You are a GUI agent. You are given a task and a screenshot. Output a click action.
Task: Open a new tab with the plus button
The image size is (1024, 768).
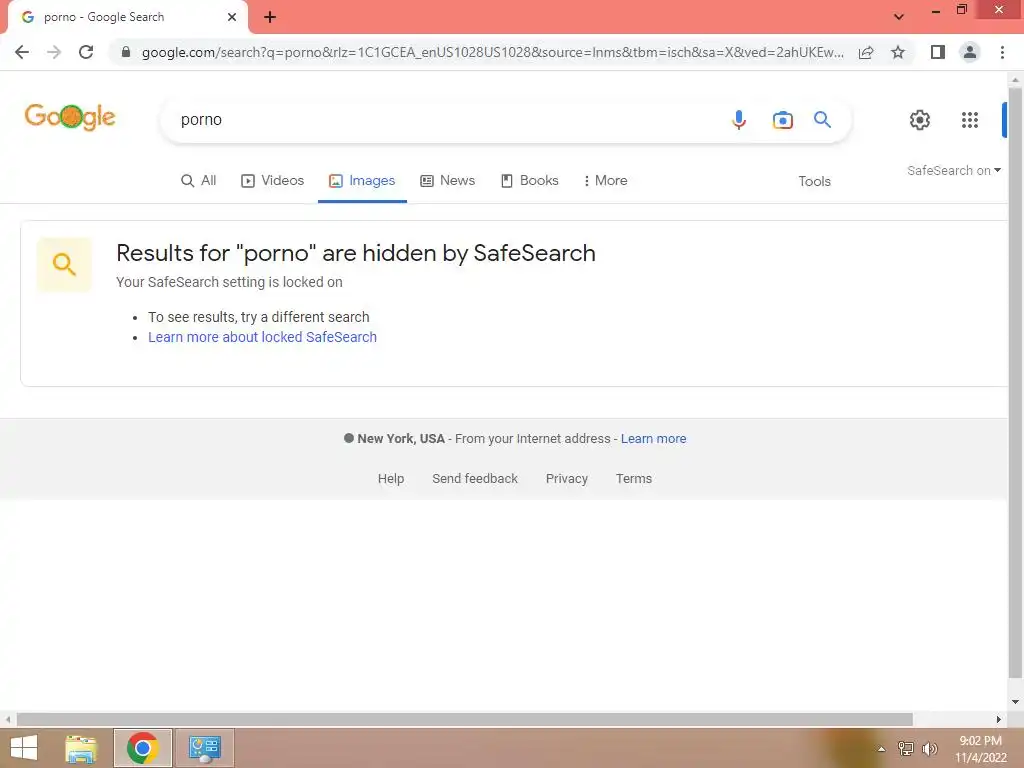tap(270, 18)
